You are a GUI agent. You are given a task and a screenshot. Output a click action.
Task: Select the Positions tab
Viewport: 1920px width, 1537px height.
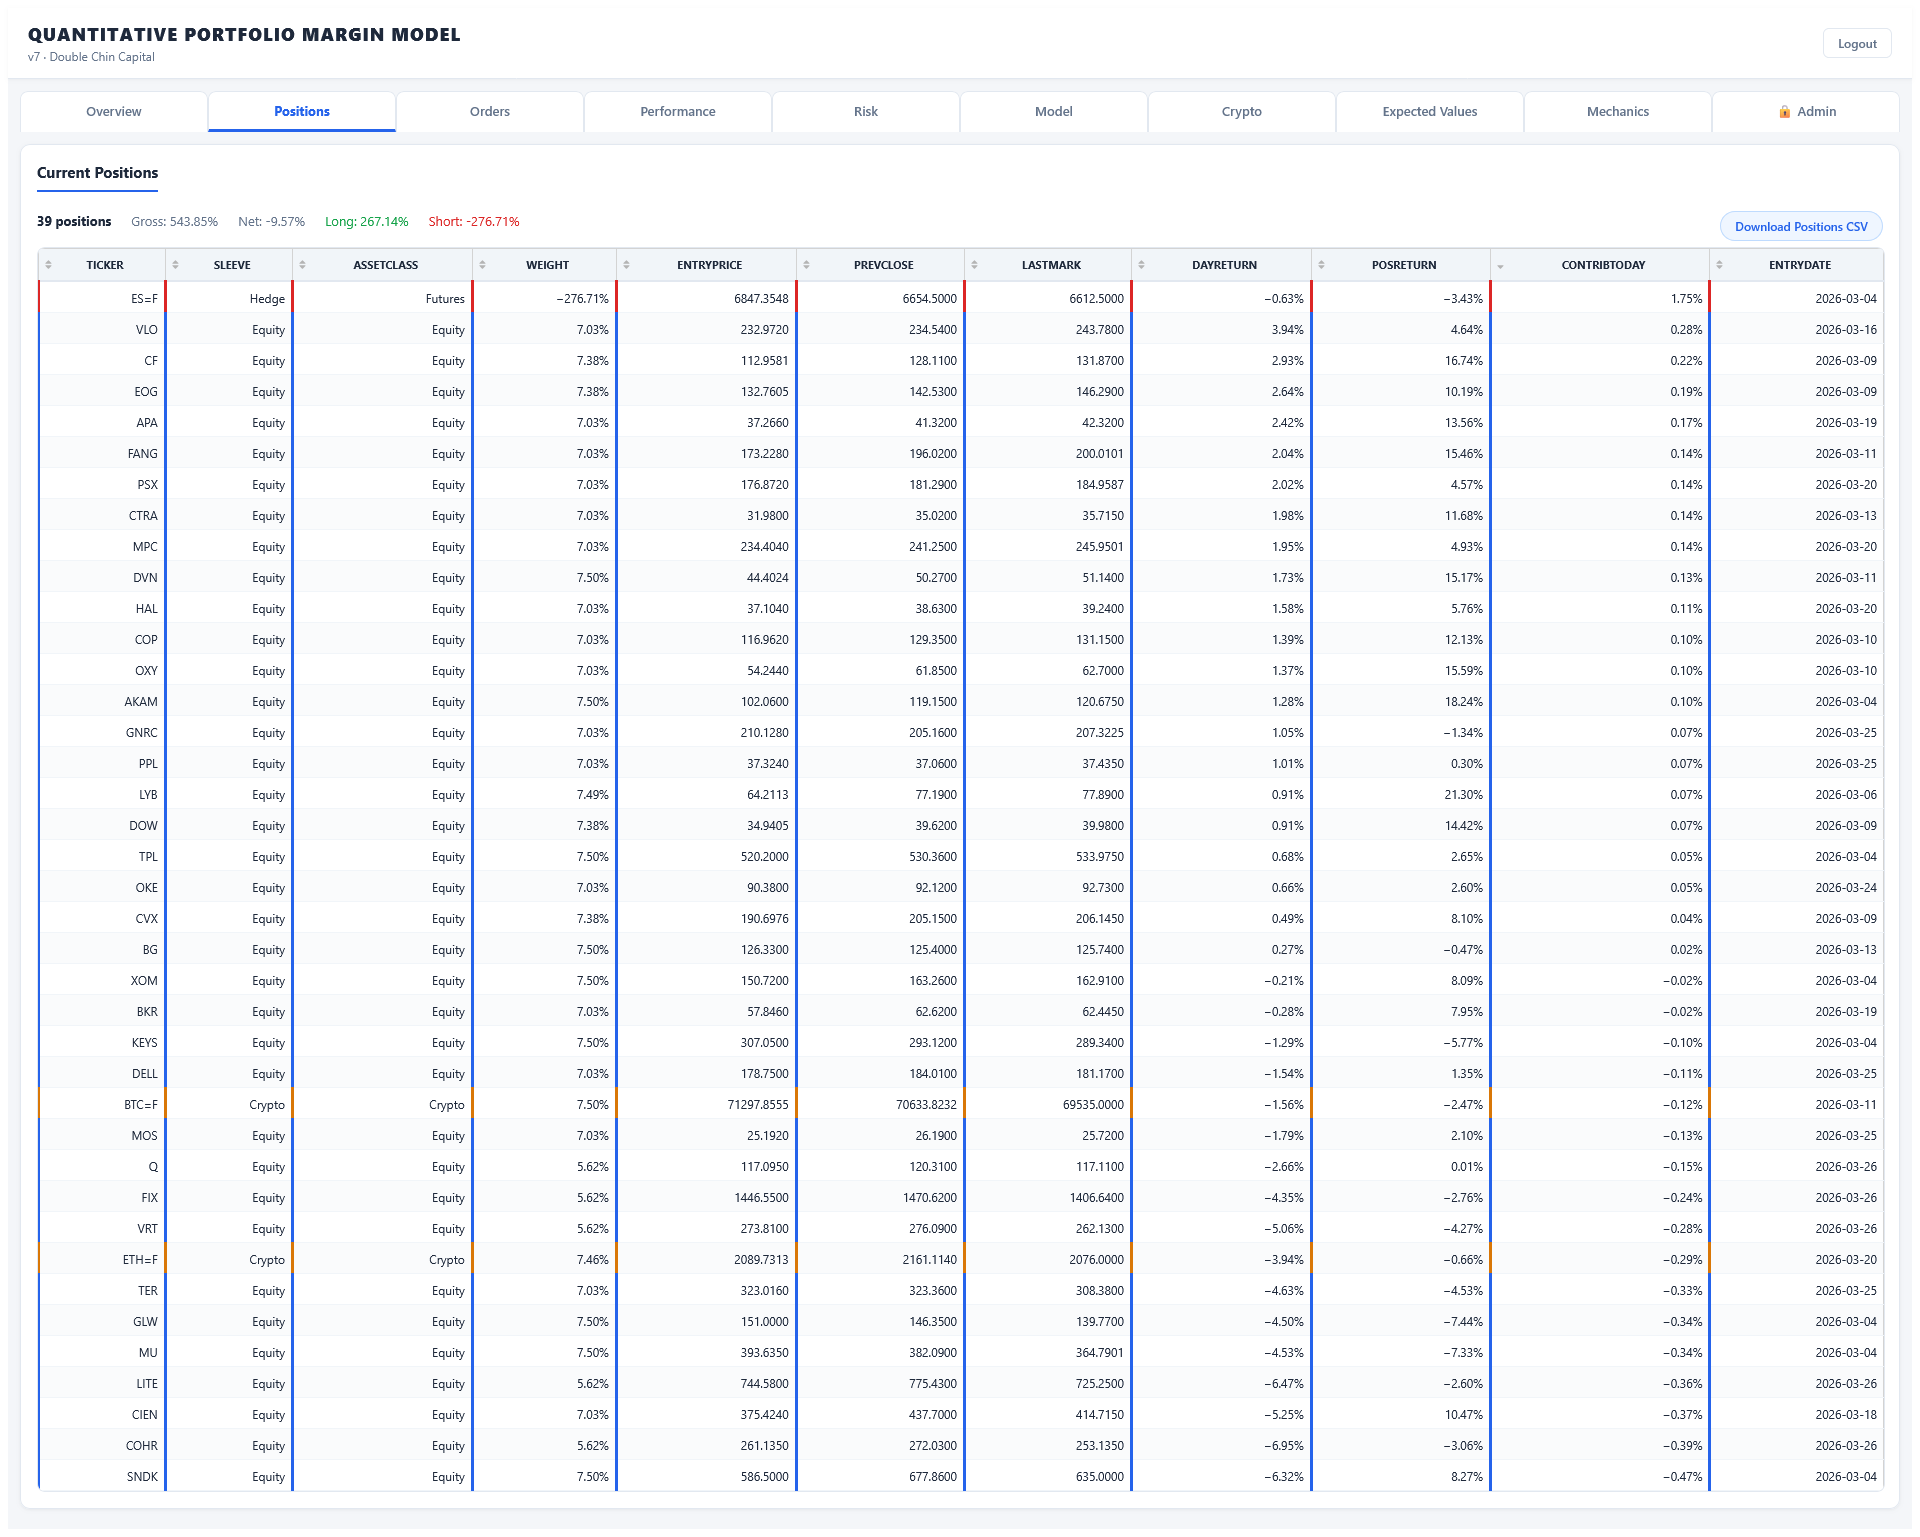click(x=302, y=112)
